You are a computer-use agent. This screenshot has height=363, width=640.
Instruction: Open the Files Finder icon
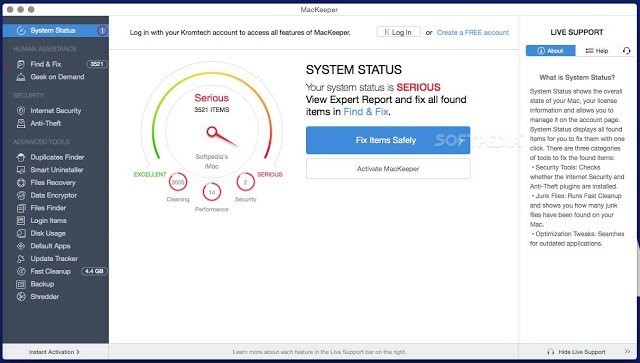click(x=21, y=208)
